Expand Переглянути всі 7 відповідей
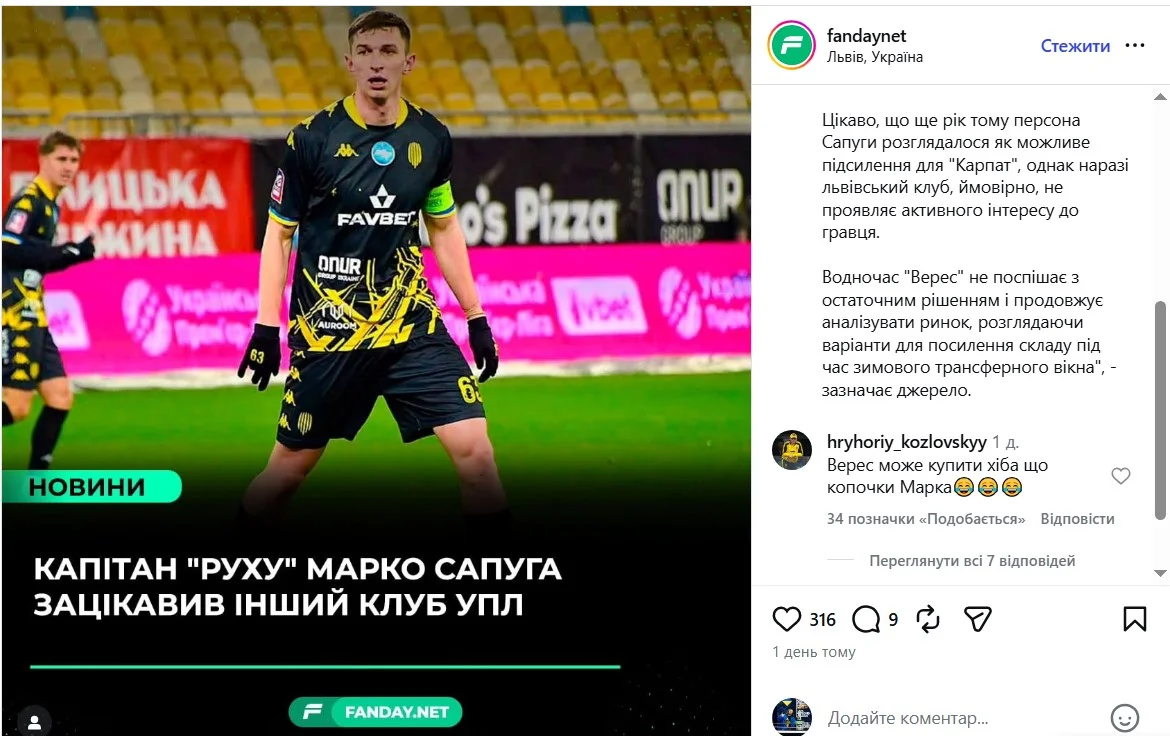This screenshot has height=736, width=1170. click(x=972, y=561)
